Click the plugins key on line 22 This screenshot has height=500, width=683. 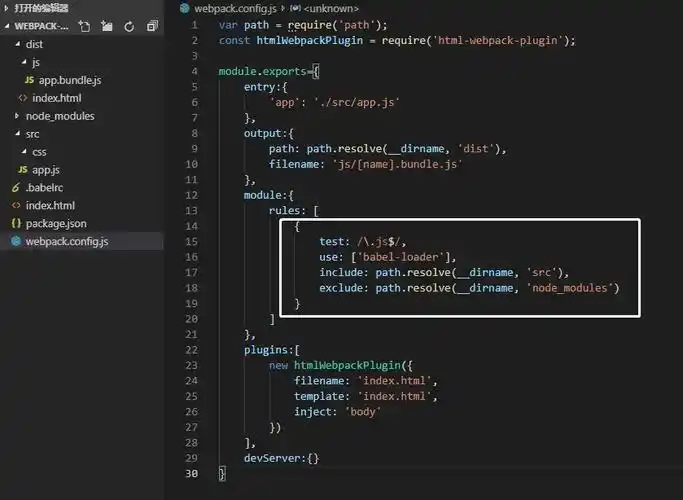click(266, 350)
